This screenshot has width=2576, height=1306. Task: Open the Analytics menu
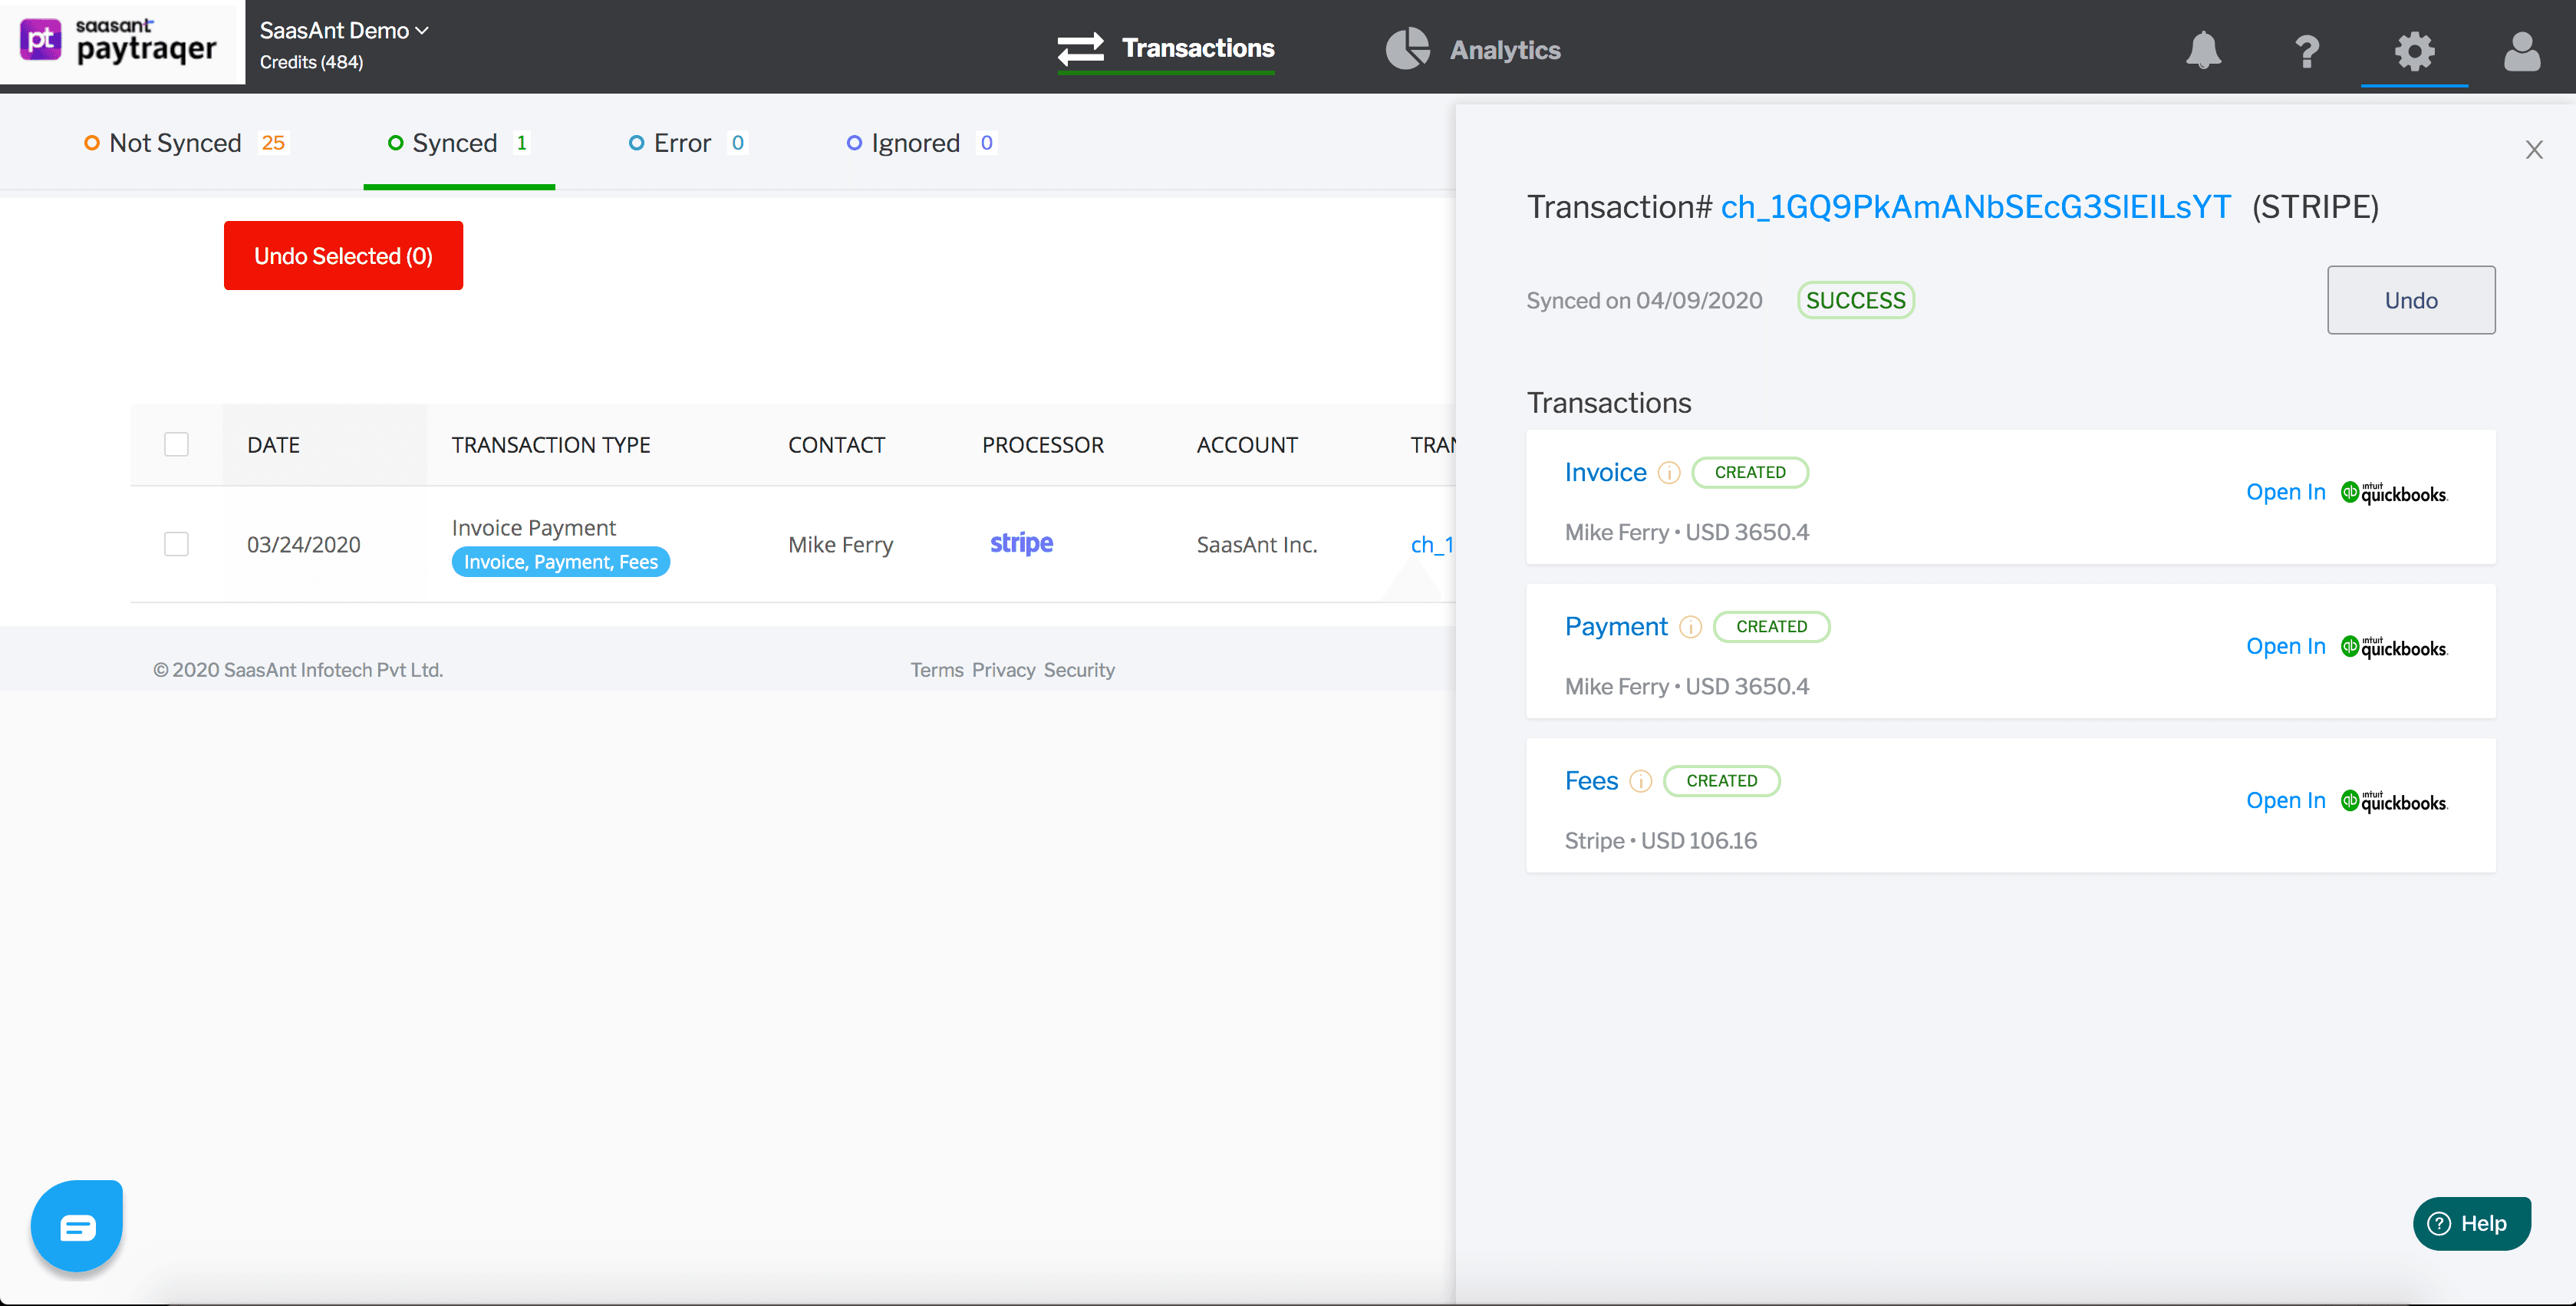point(1473,49)
